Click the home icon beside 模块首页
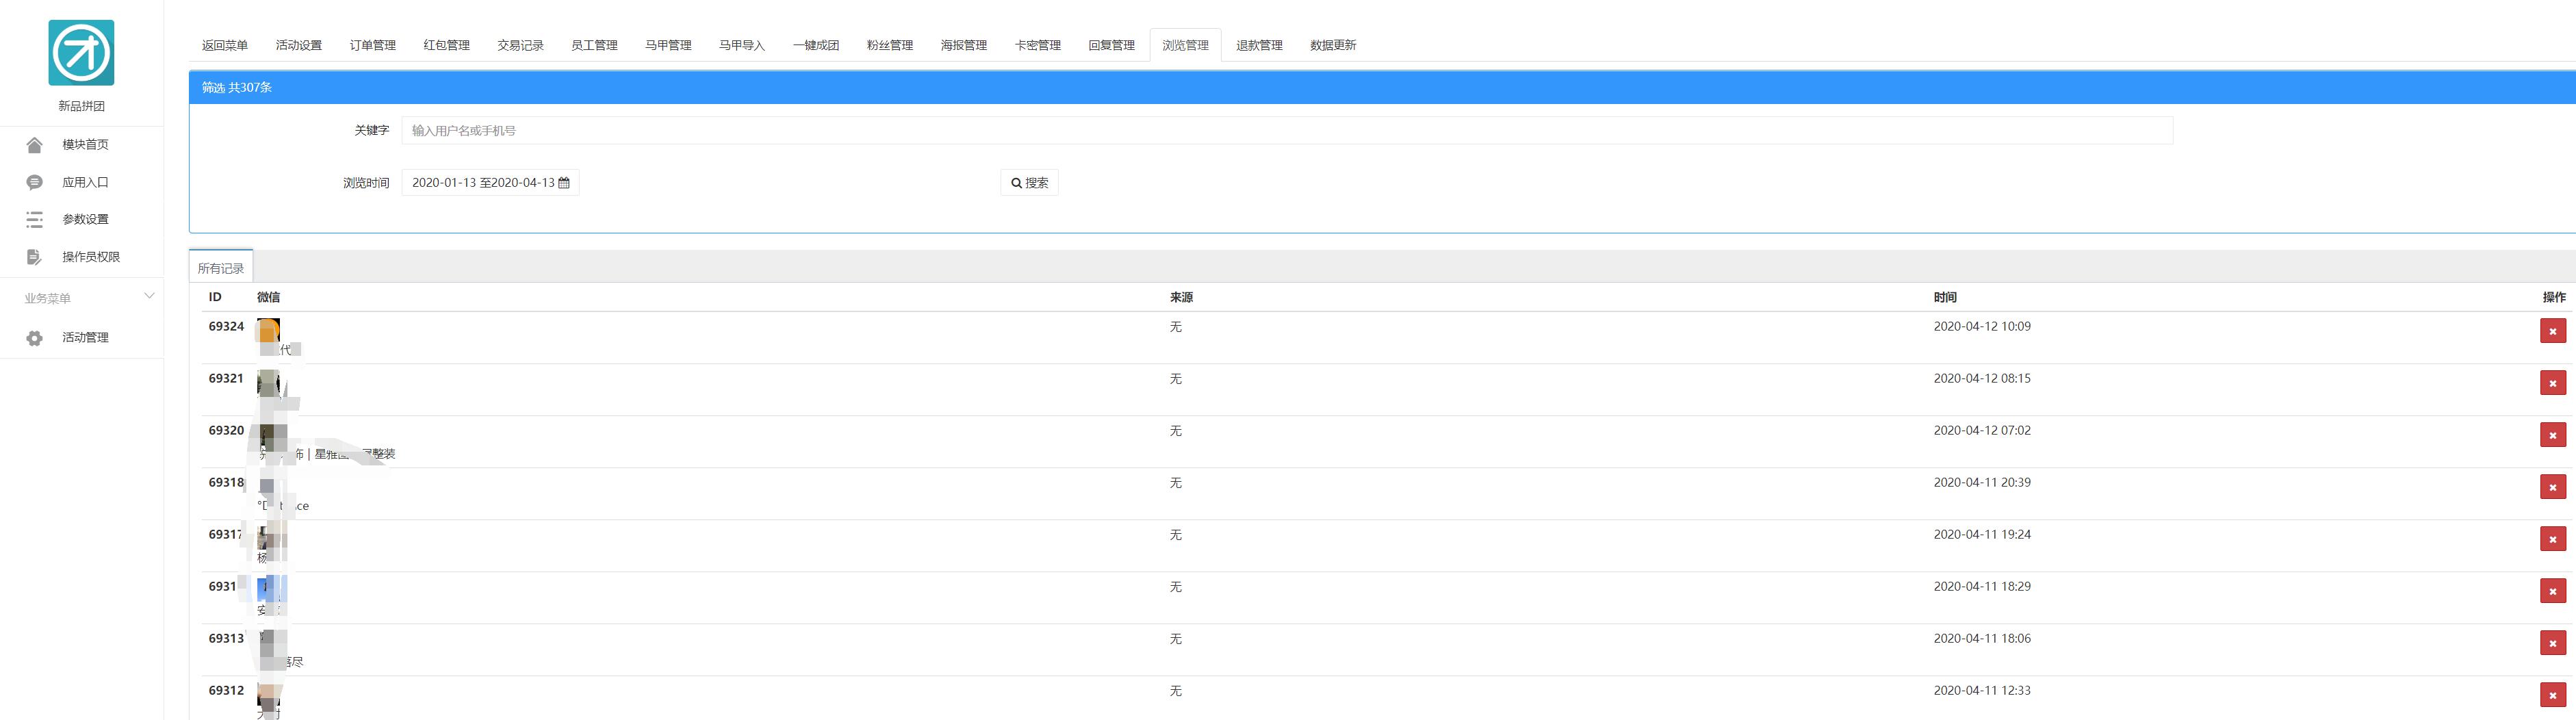The width and height of the screenshot is (2576, 720). point(34,145)
